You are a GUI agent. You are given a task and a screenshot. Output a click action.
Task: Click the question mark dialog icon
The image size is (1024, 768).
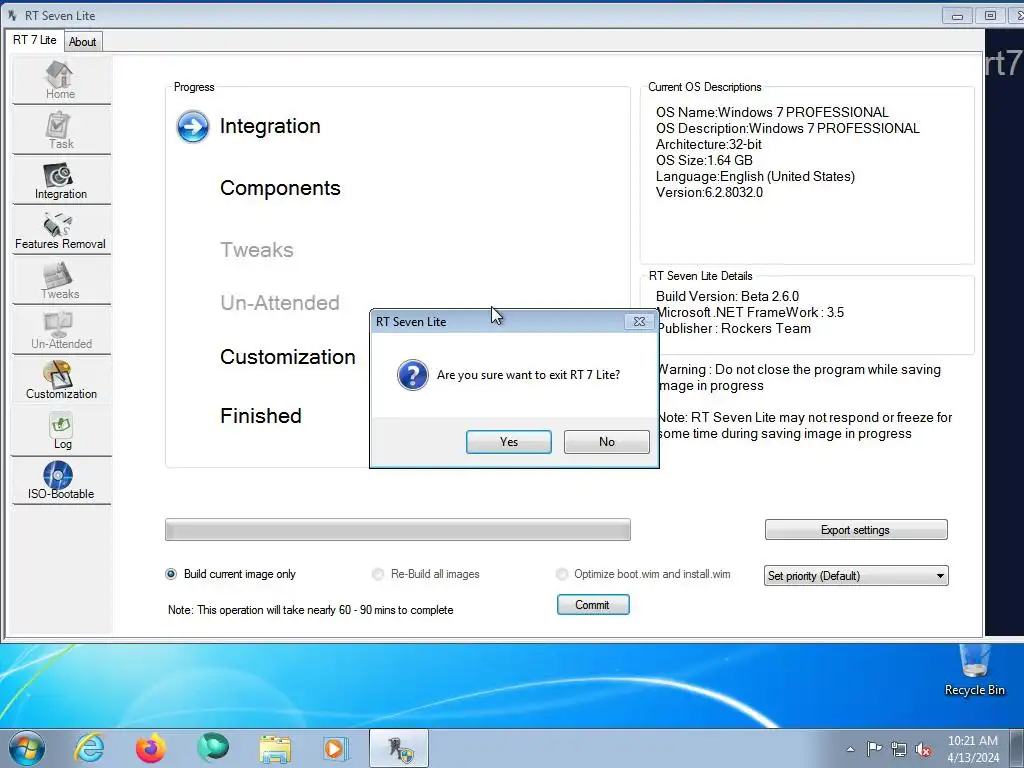point(413,375)
